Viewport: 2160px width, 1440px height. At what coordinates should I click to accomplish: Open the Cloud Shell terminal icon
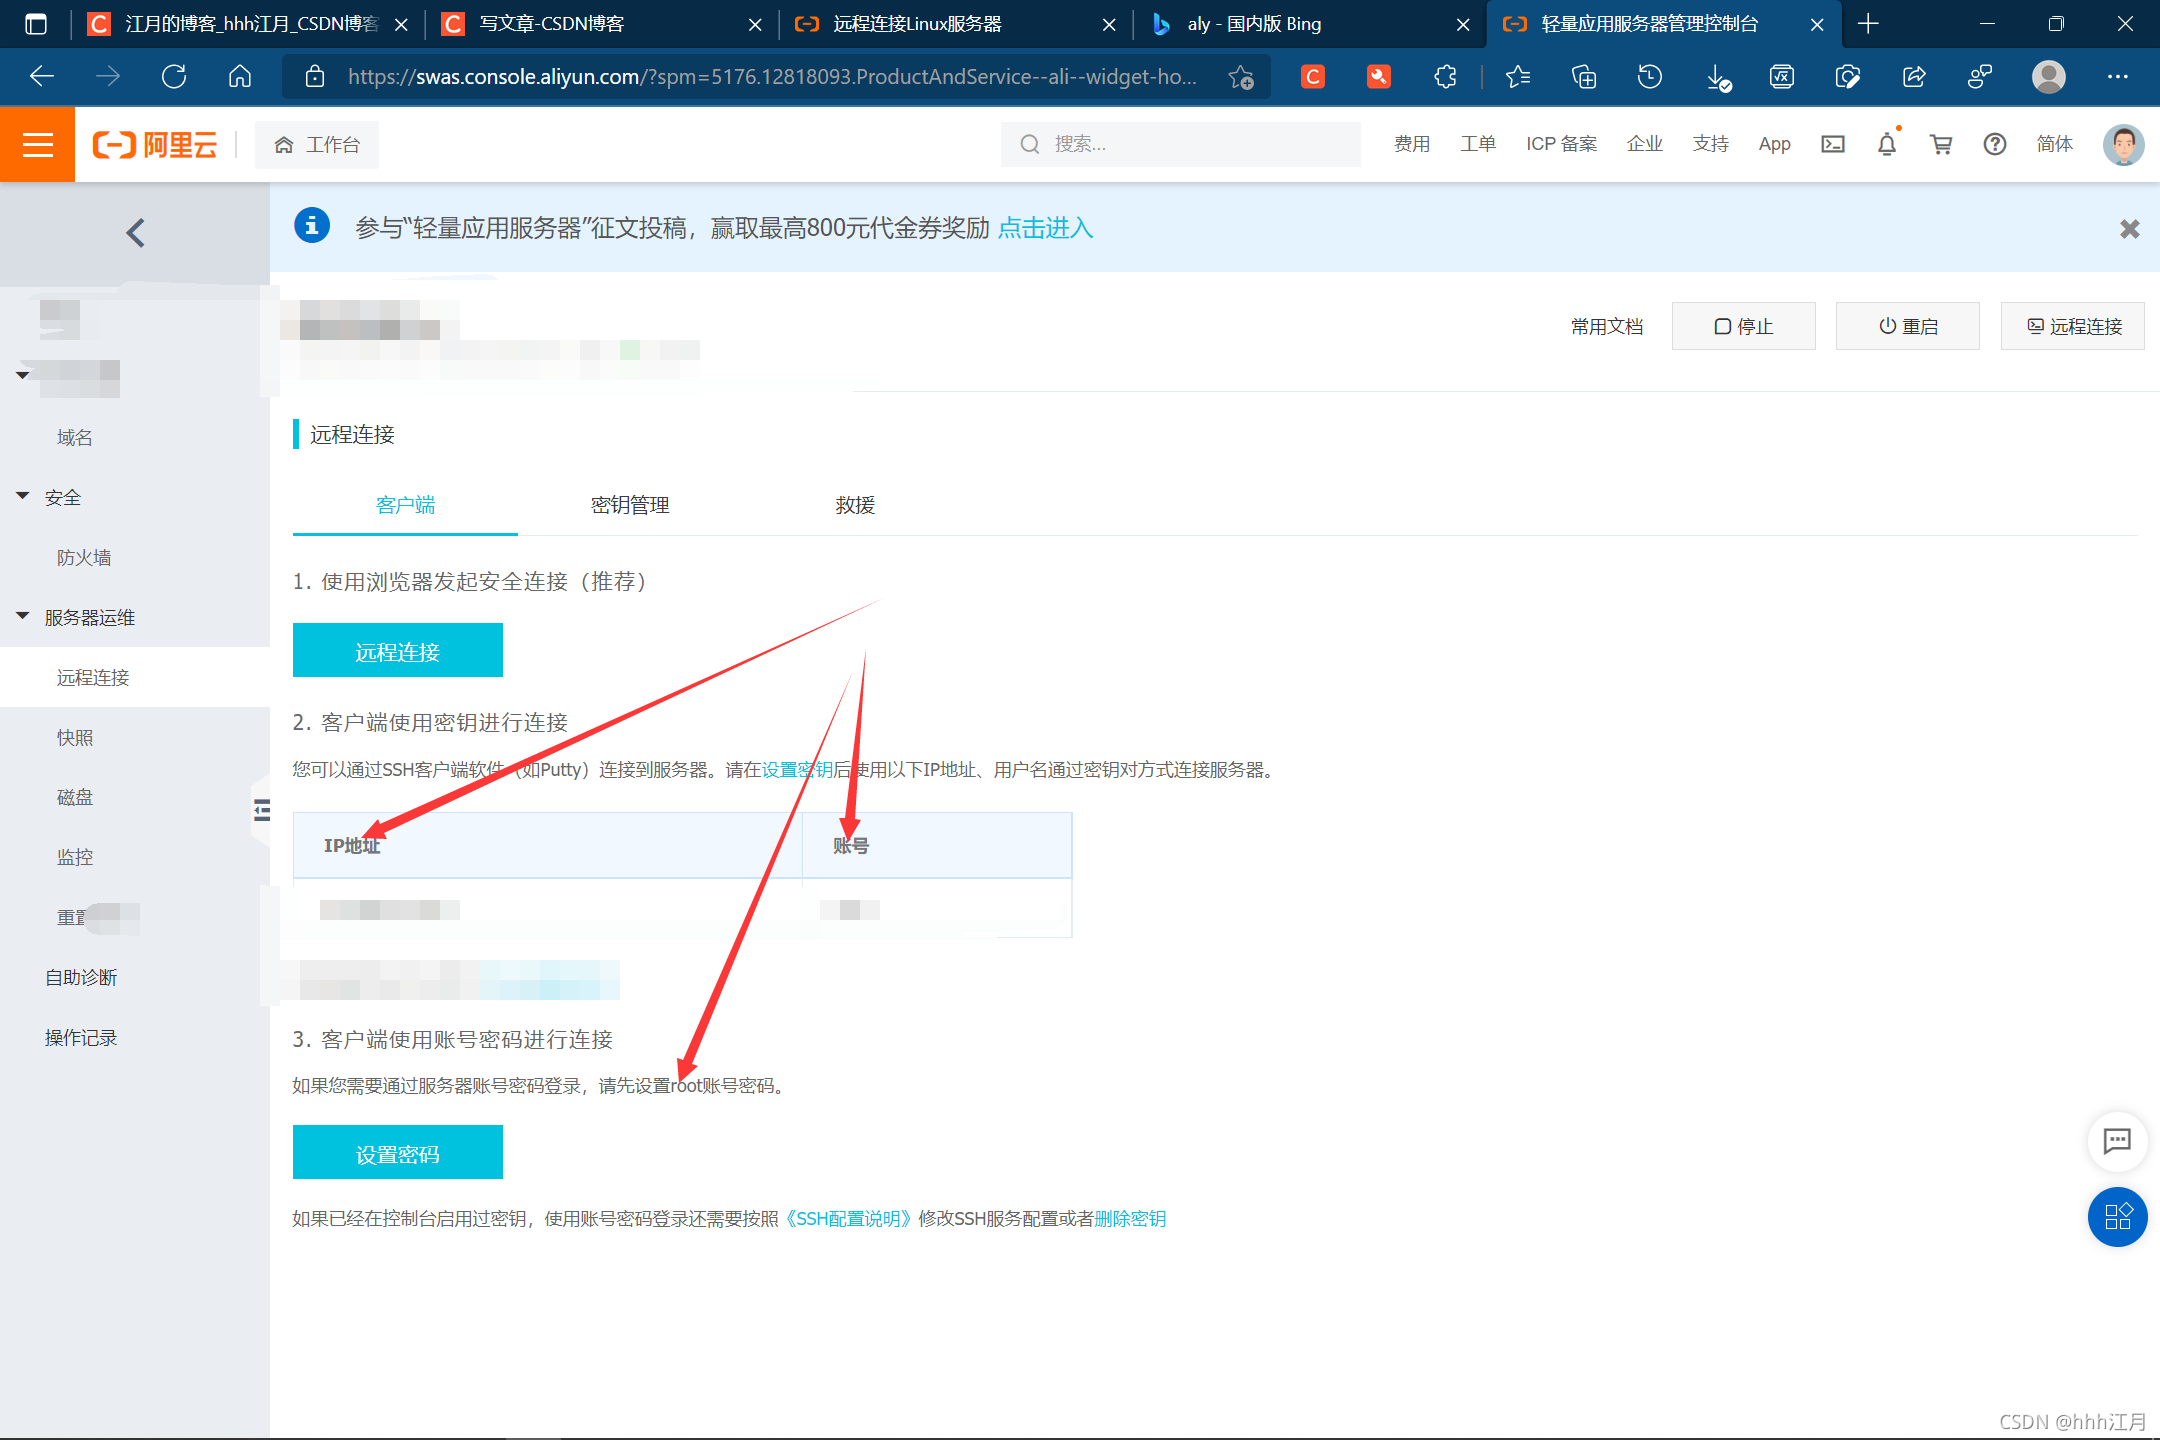[1832, 145]
